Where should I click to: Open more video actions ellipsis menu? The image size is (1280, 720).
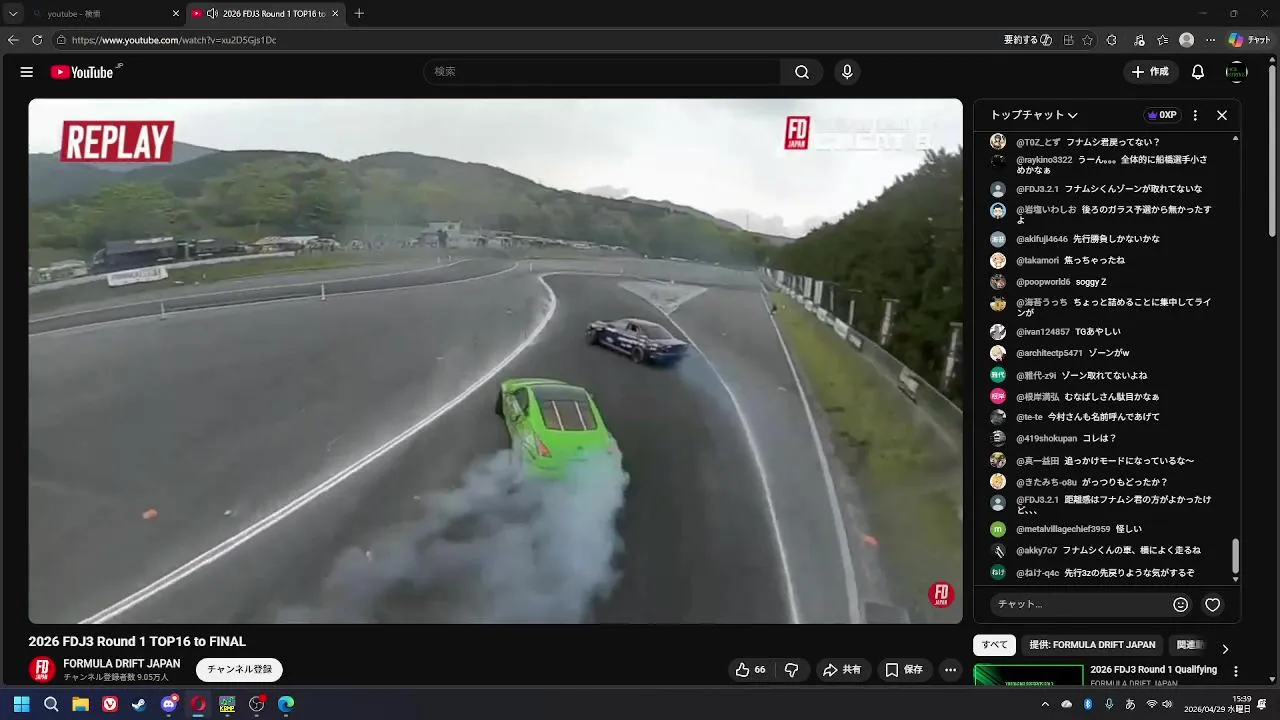point(951,670)
